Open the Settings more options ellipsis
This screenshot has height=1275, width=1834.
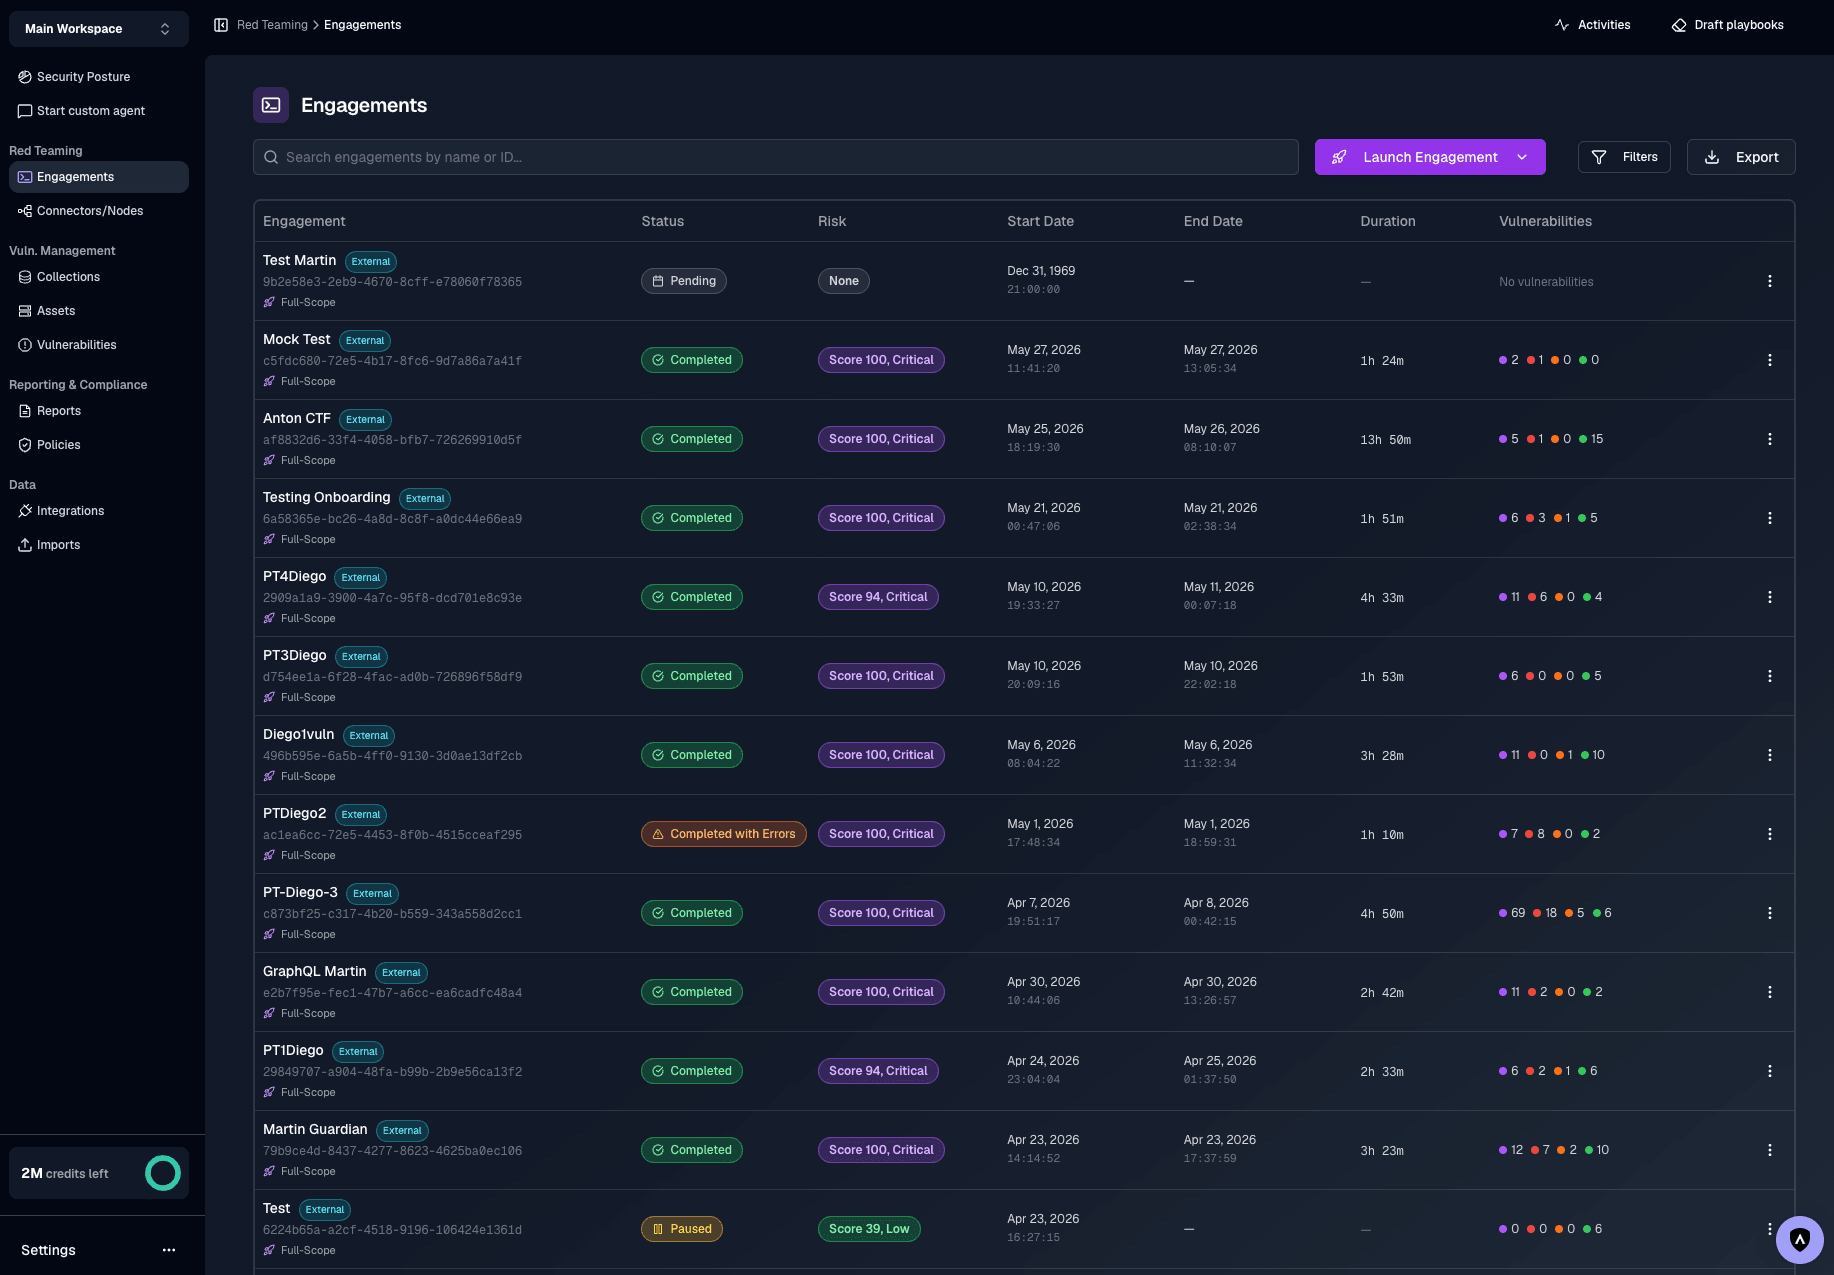pyautogui.click(x=169, y=1250)
